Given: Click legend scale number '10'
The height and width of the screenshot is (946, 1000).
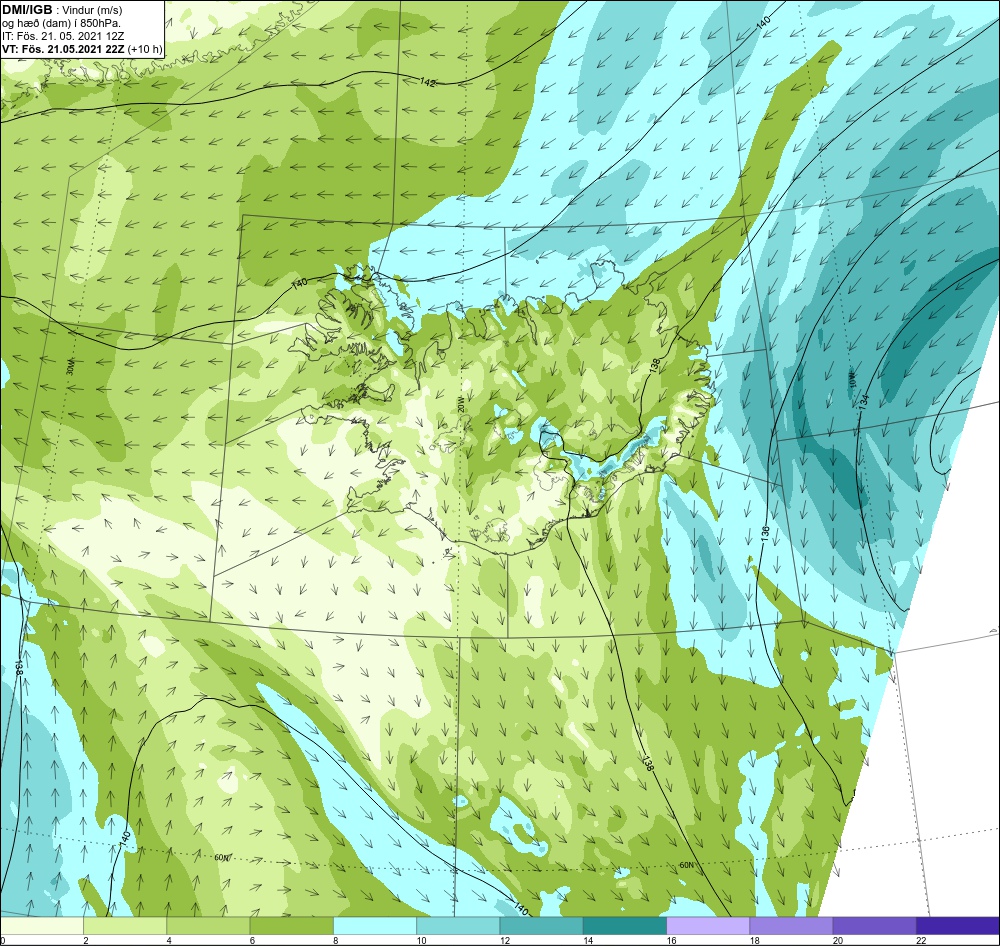Looking at the screenshot, I should pos(421,940).
